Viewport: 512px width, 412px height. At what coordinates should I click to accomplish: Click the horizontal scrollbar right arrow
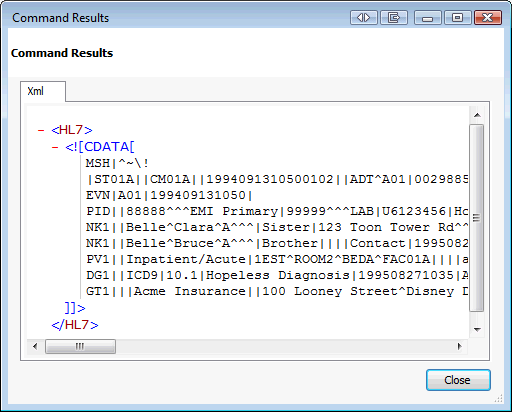coord(460,346)
